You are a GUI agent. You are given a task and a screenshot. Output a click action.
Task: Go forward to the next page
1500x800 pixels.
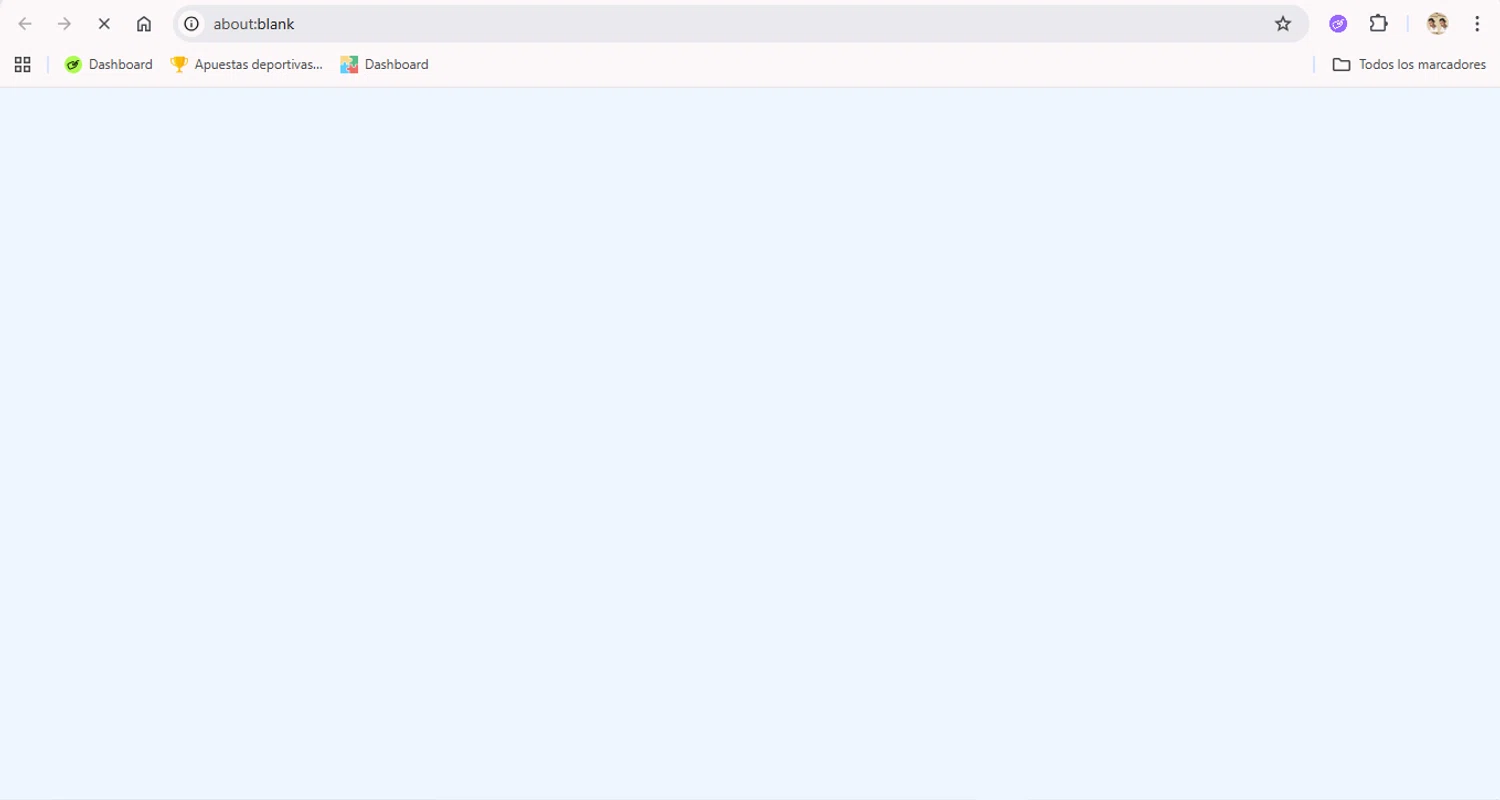(x=64, y=24)
